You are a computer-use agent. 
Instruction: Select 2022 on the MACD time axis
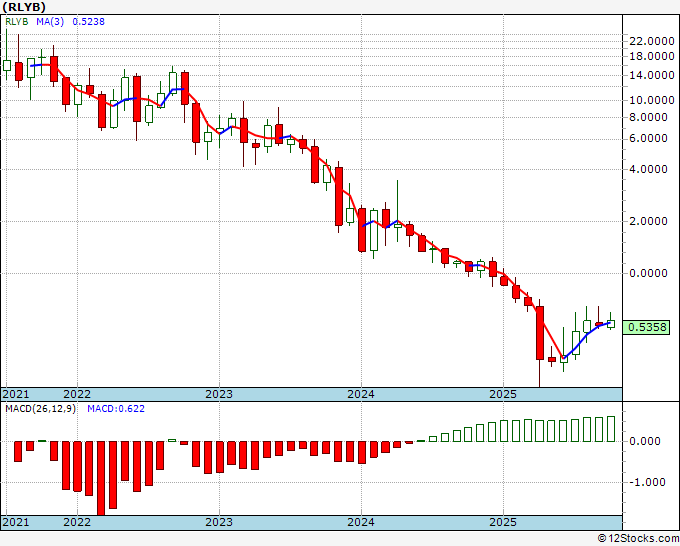pos(77,522)
